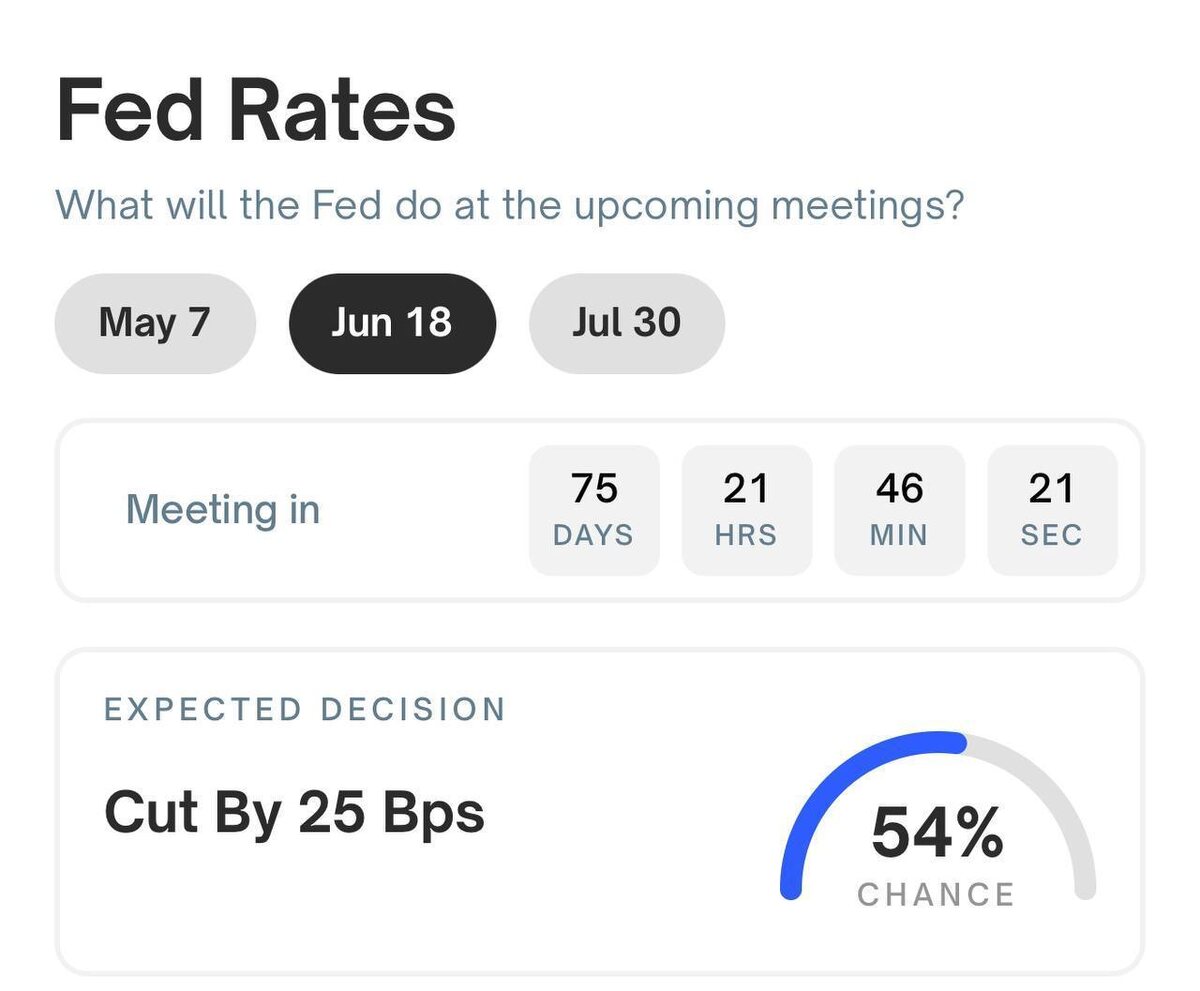This screenshot has height=991, width=1200.
Task: Click the SEC unit label
Action: tap(1051, 536)
